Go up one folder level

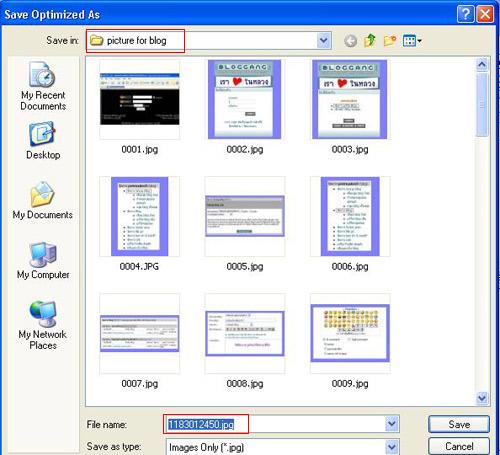[x=370, y=41]
